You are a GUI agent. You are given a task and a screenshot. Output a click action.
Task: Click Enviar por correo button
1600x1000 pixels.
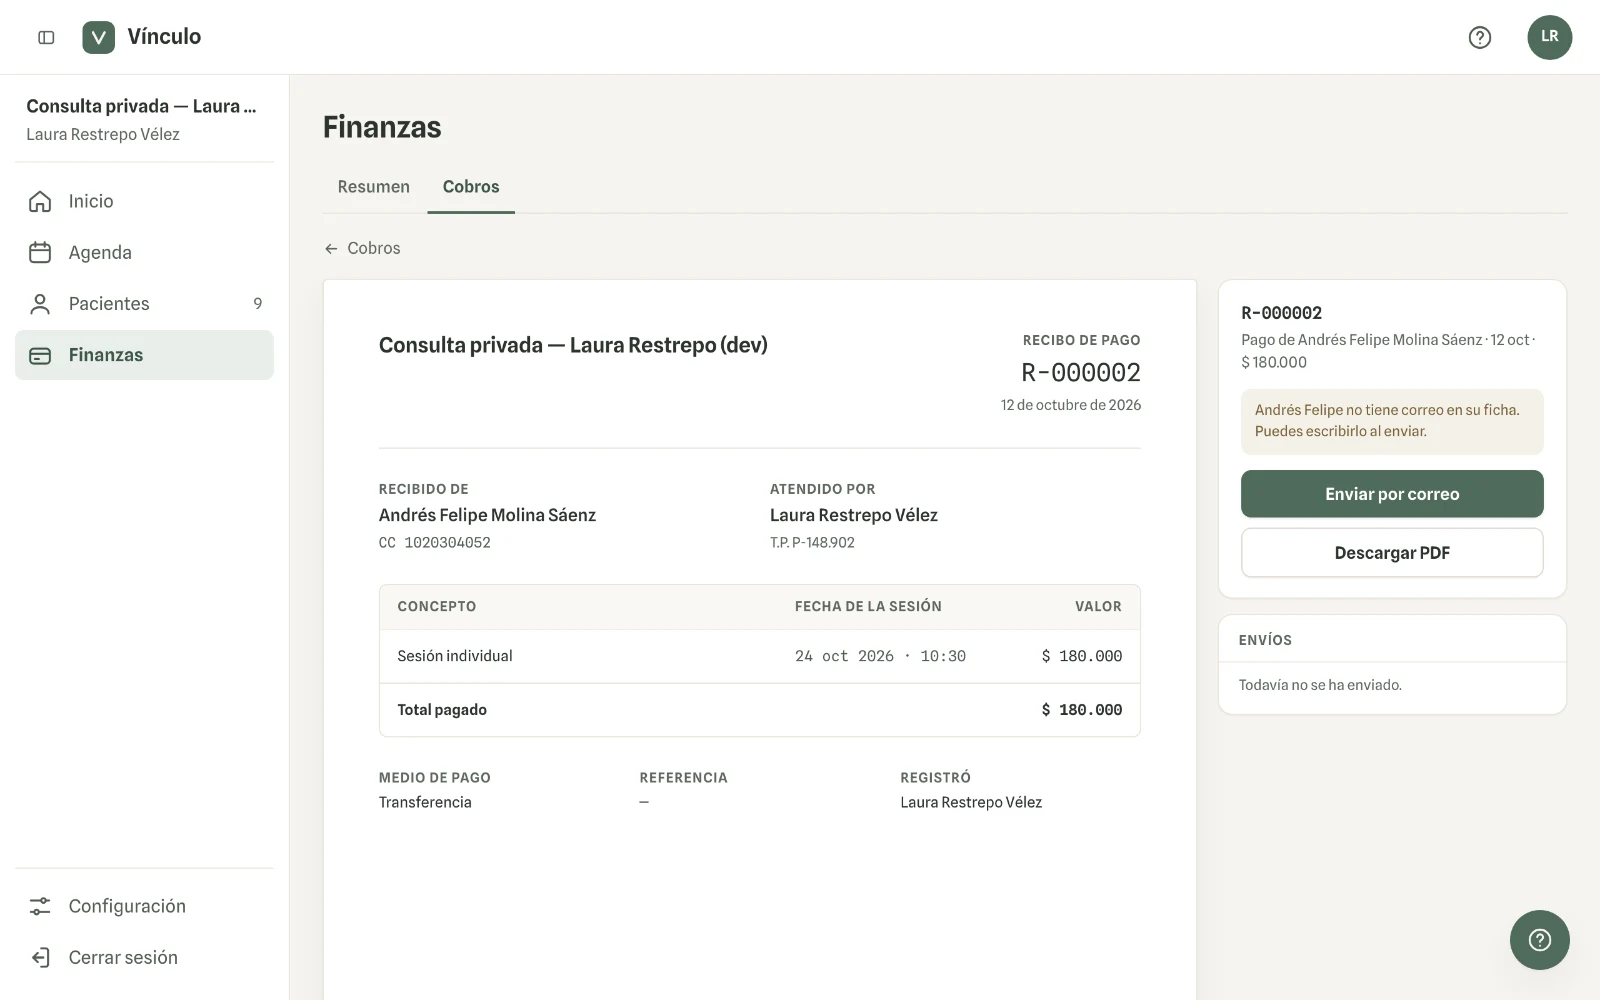[1391, 494]
